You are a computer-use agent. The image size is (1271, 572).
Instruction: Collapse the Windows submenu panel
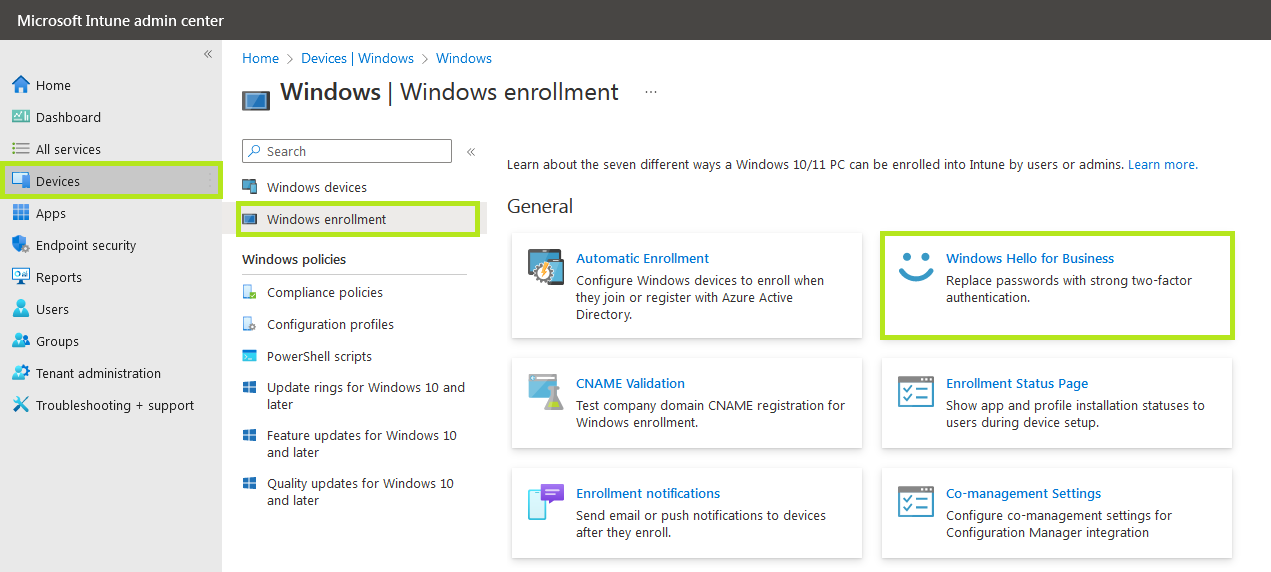(x=471, y=152)
